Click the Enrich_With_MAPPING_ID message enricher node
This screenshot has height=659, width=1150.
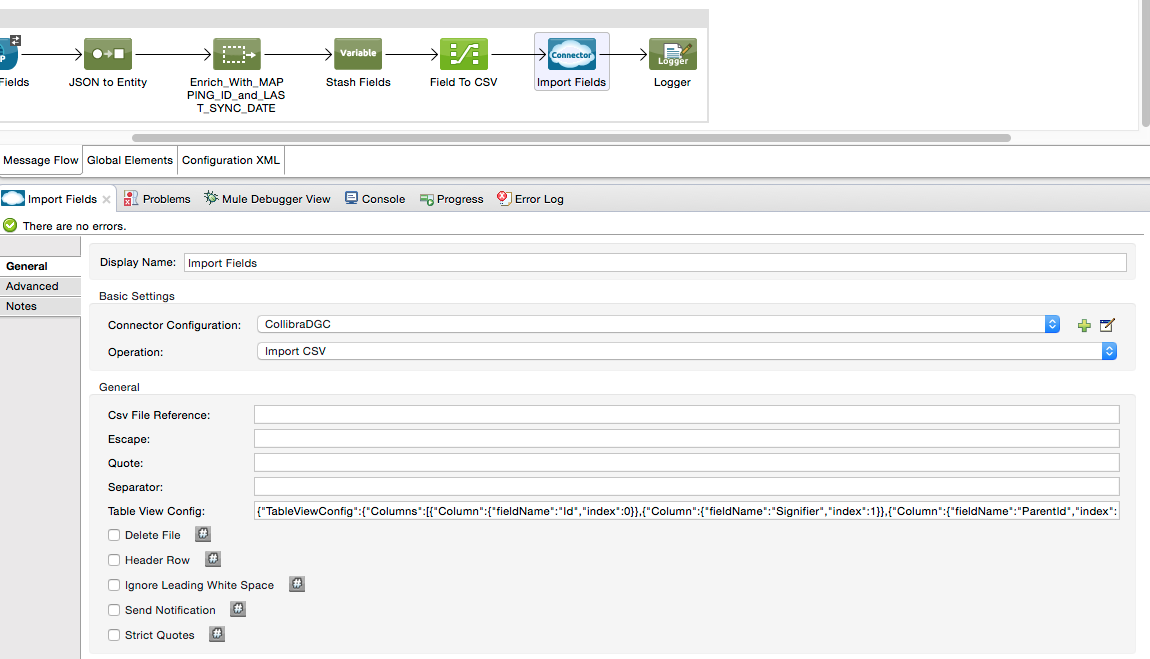point(237,54)
